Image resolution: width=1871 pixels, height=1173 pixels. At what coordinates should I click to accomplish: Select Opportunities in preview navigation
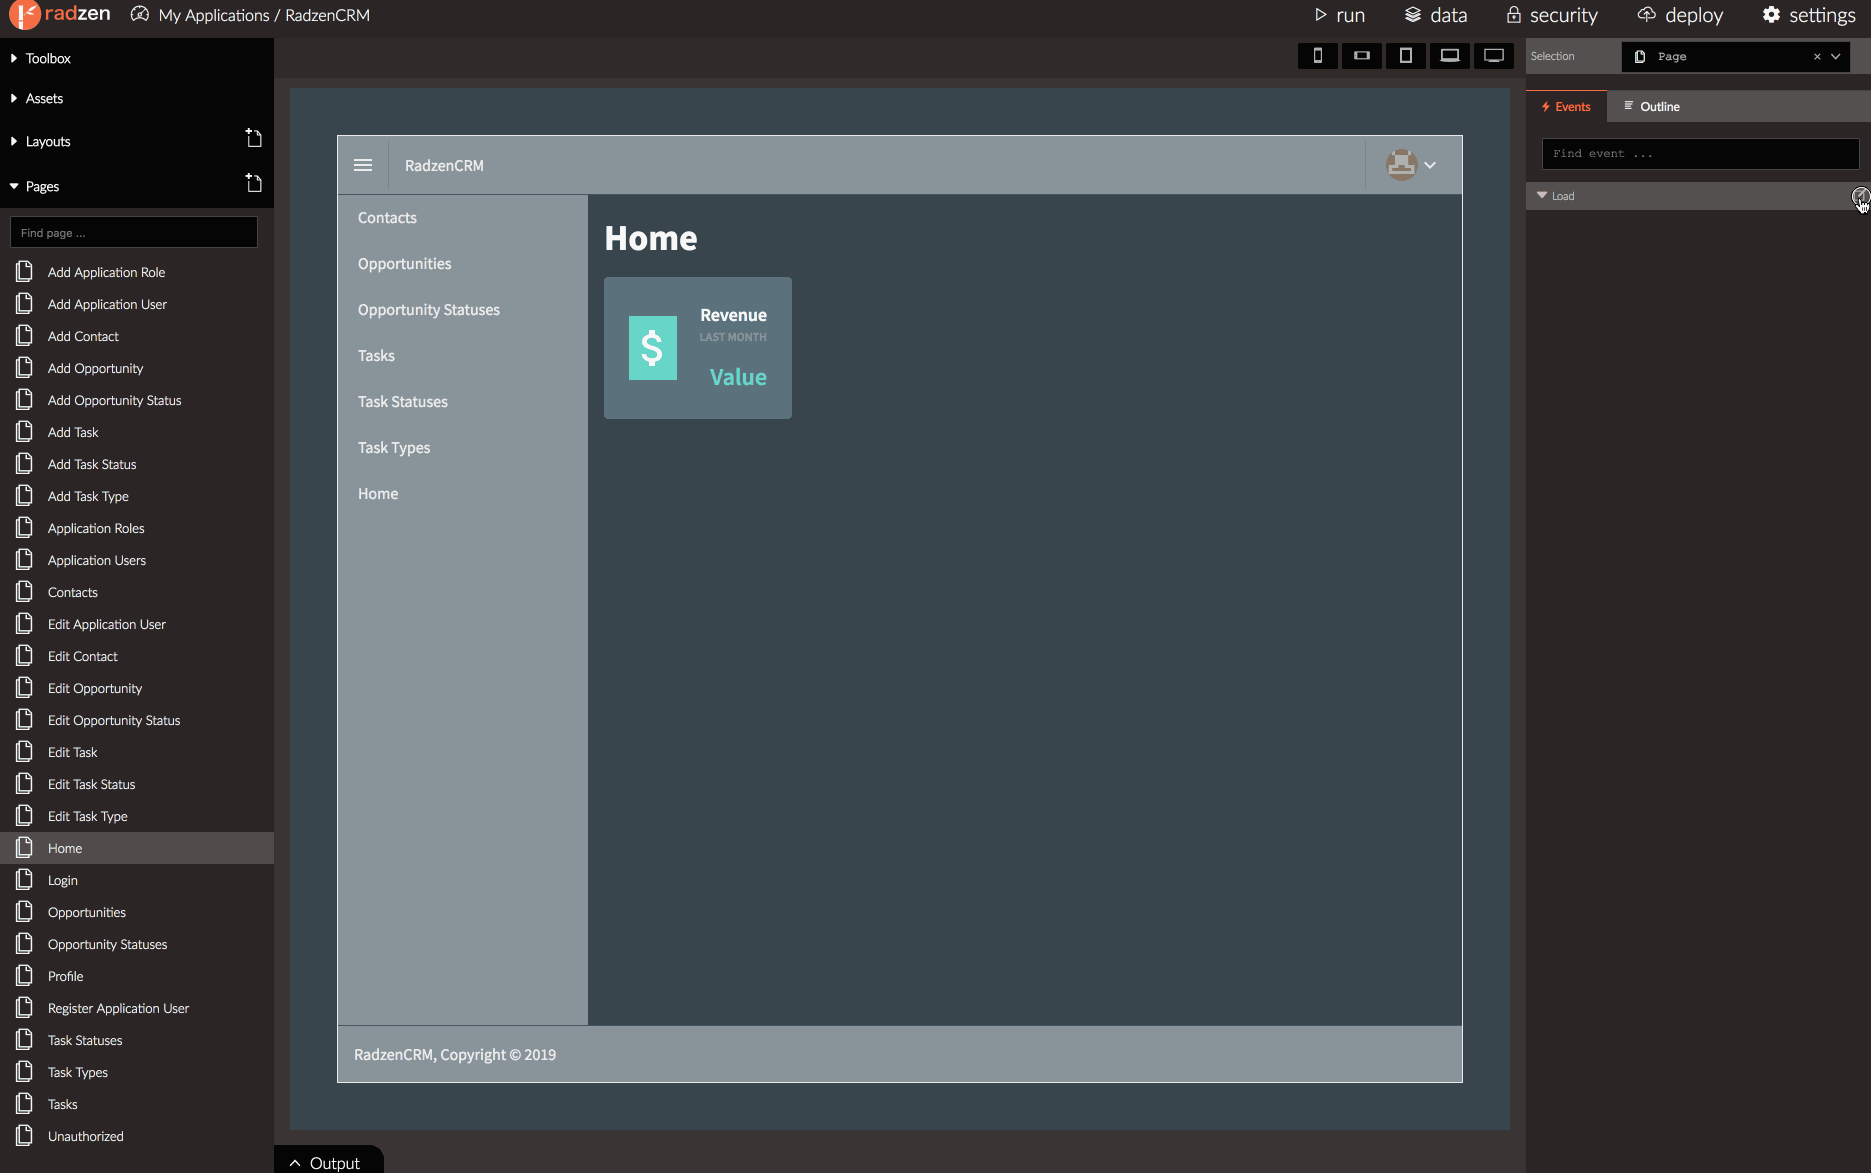[404, 263]
